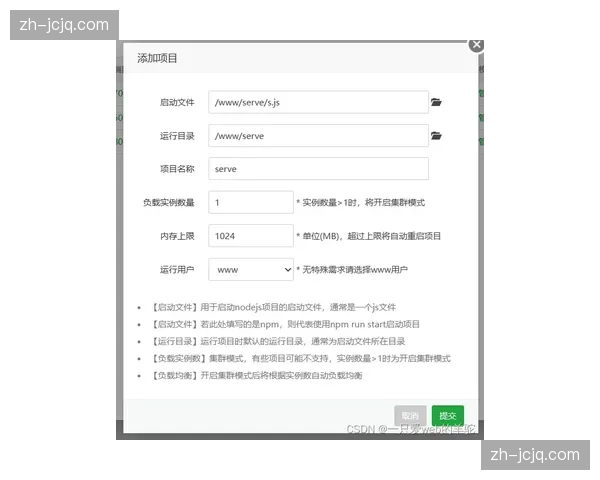Click note 【运行目录】运行项目时默认的运行目录

point(279,341)
